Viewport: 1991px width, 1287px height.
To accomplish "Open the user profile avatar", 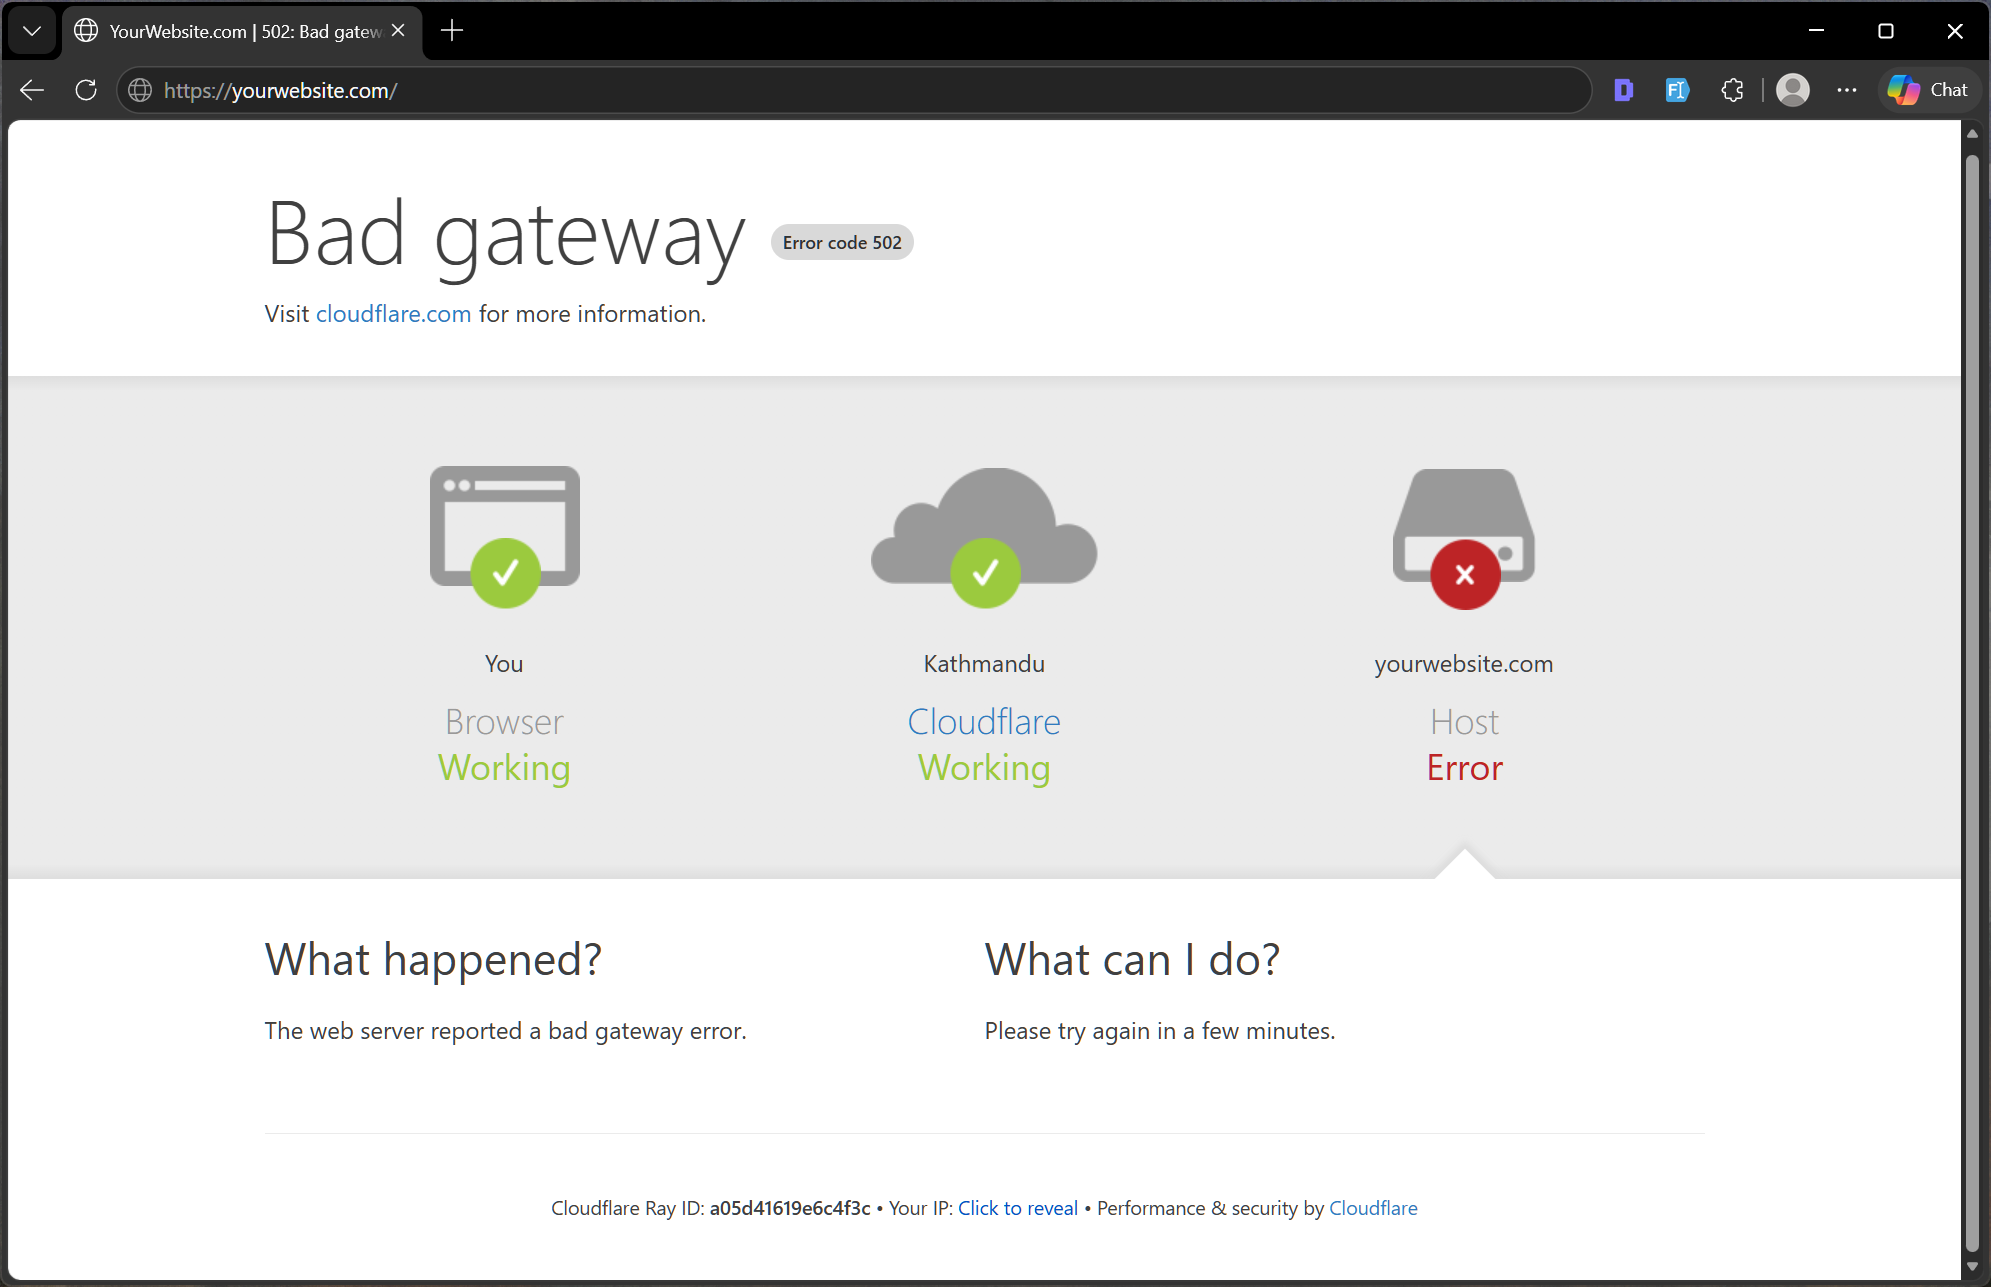I will point(1793,90).
